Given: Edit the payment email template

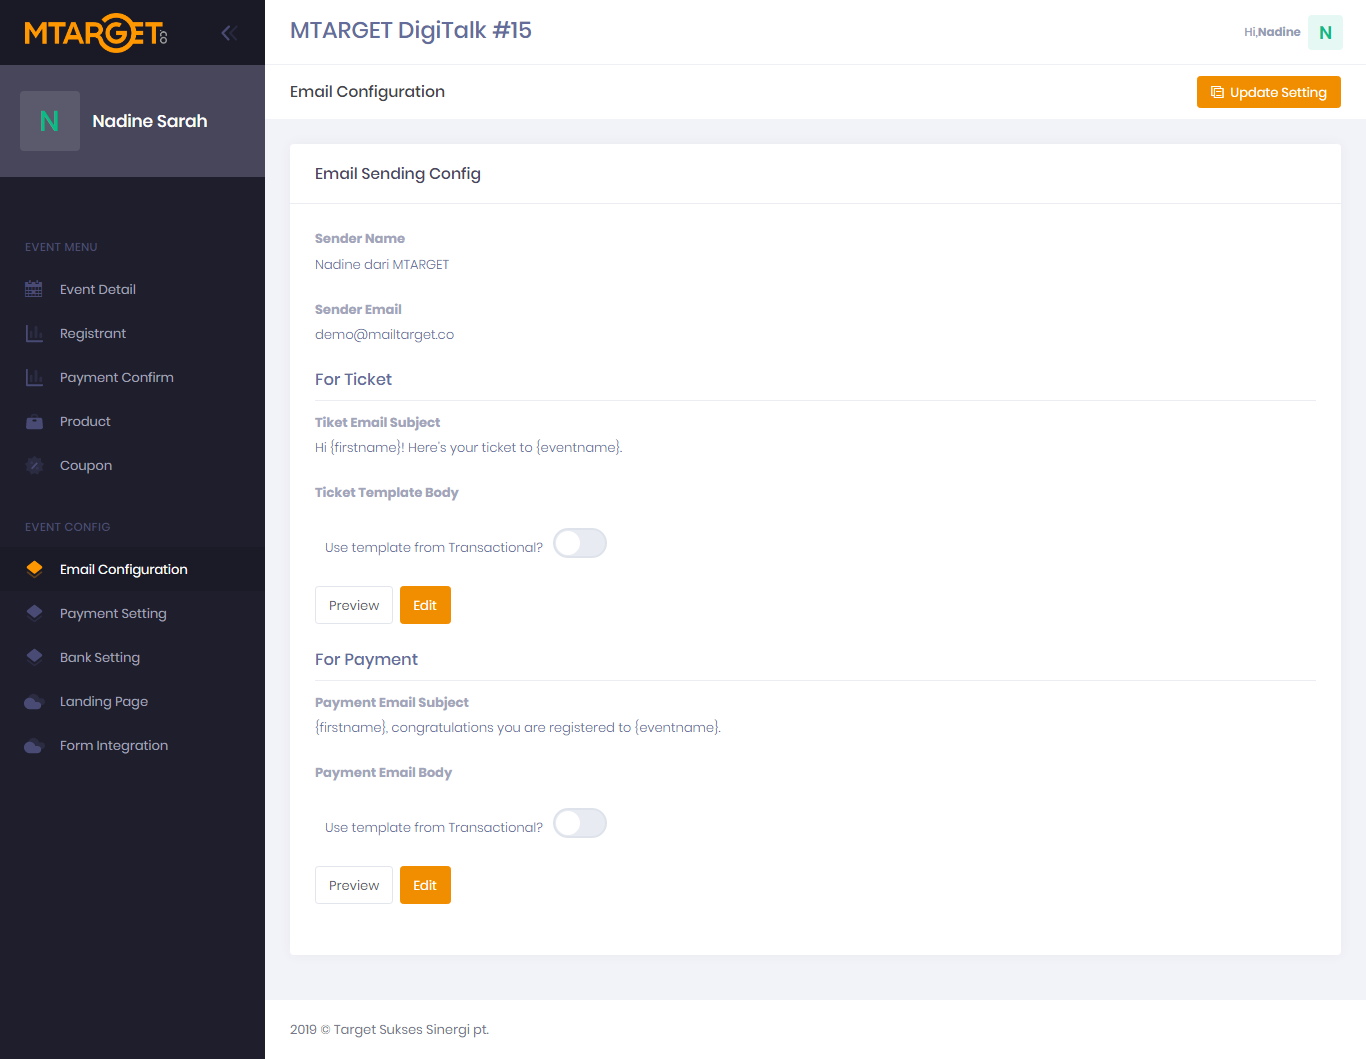Looking at the screenshot, I should (x=425, y=885).
